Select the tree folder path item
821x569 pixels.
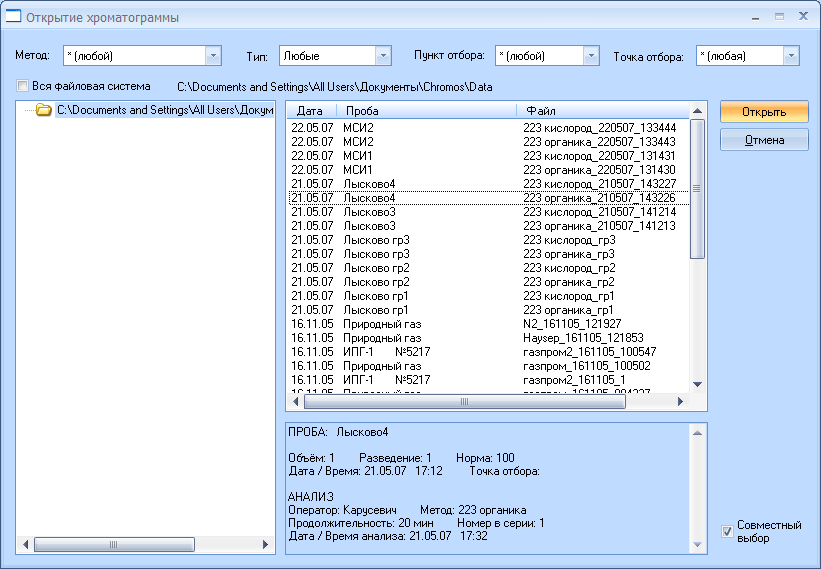coord(164,110)
